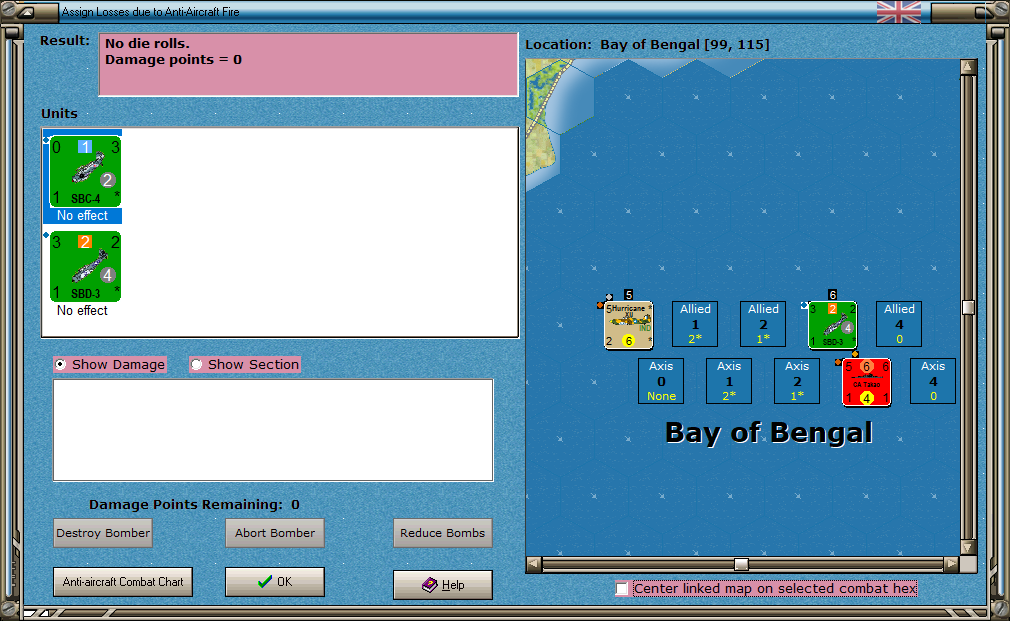Click the map's vertical scrollbar down arrow
The image size is (1010, 621).
pos(966,546)
